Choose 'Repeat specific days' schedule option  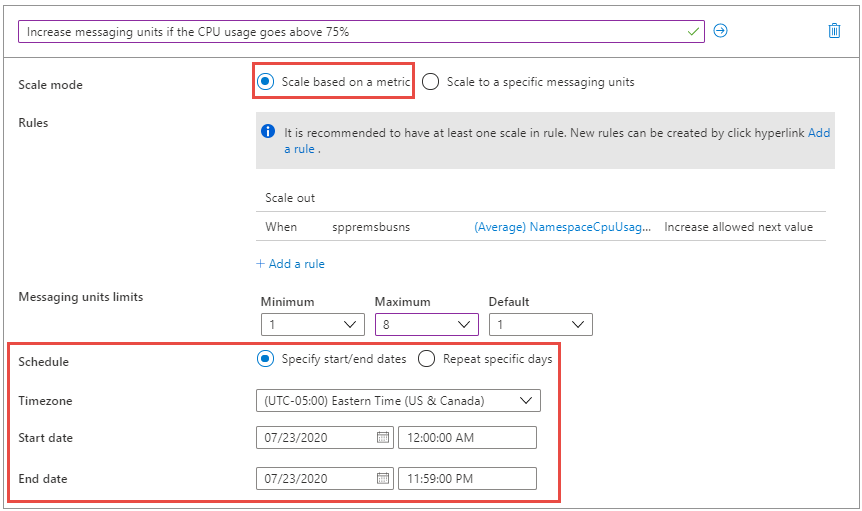click(x=426, y=358)
